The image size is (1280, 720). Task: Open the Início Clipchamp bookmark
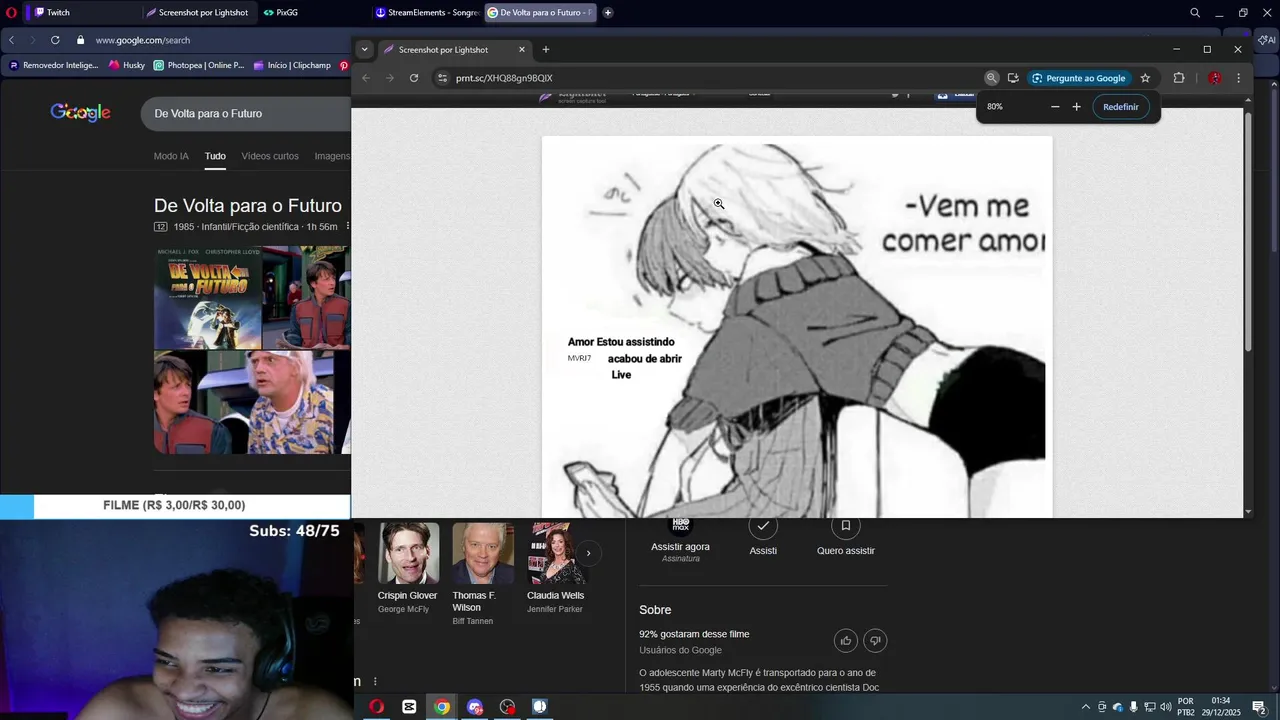click(292, 65)
